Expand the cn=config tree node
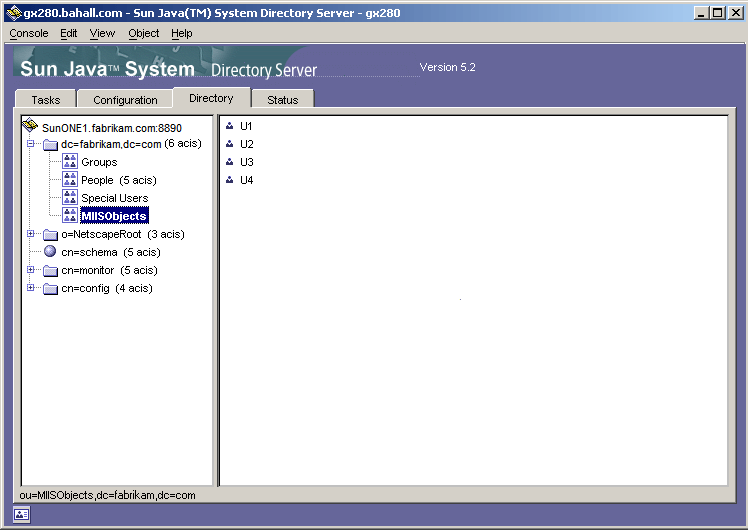The image size is (748, 530). click(31, 288)
